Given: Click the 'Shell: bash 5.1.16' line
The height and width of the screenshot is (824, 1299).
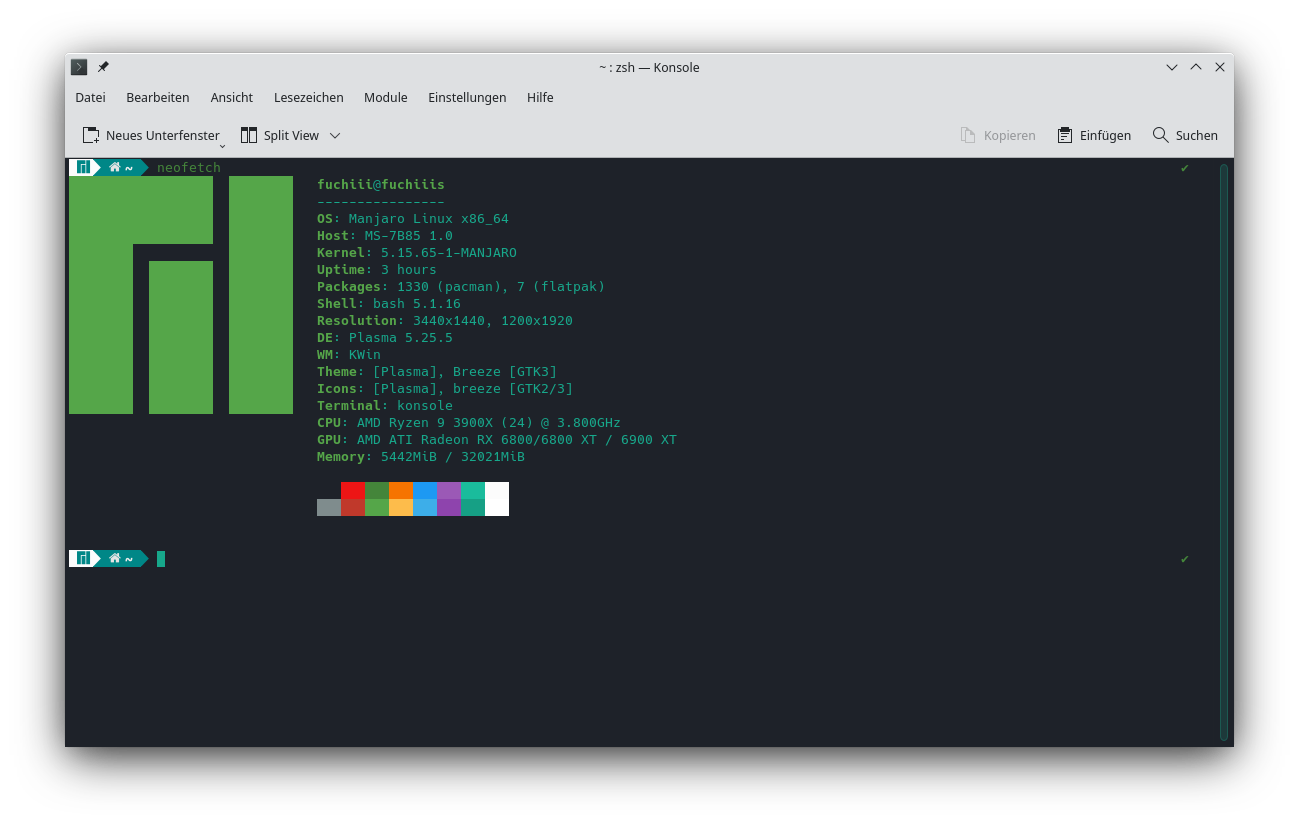Looking at the screenshot, I should click(389, 303).
